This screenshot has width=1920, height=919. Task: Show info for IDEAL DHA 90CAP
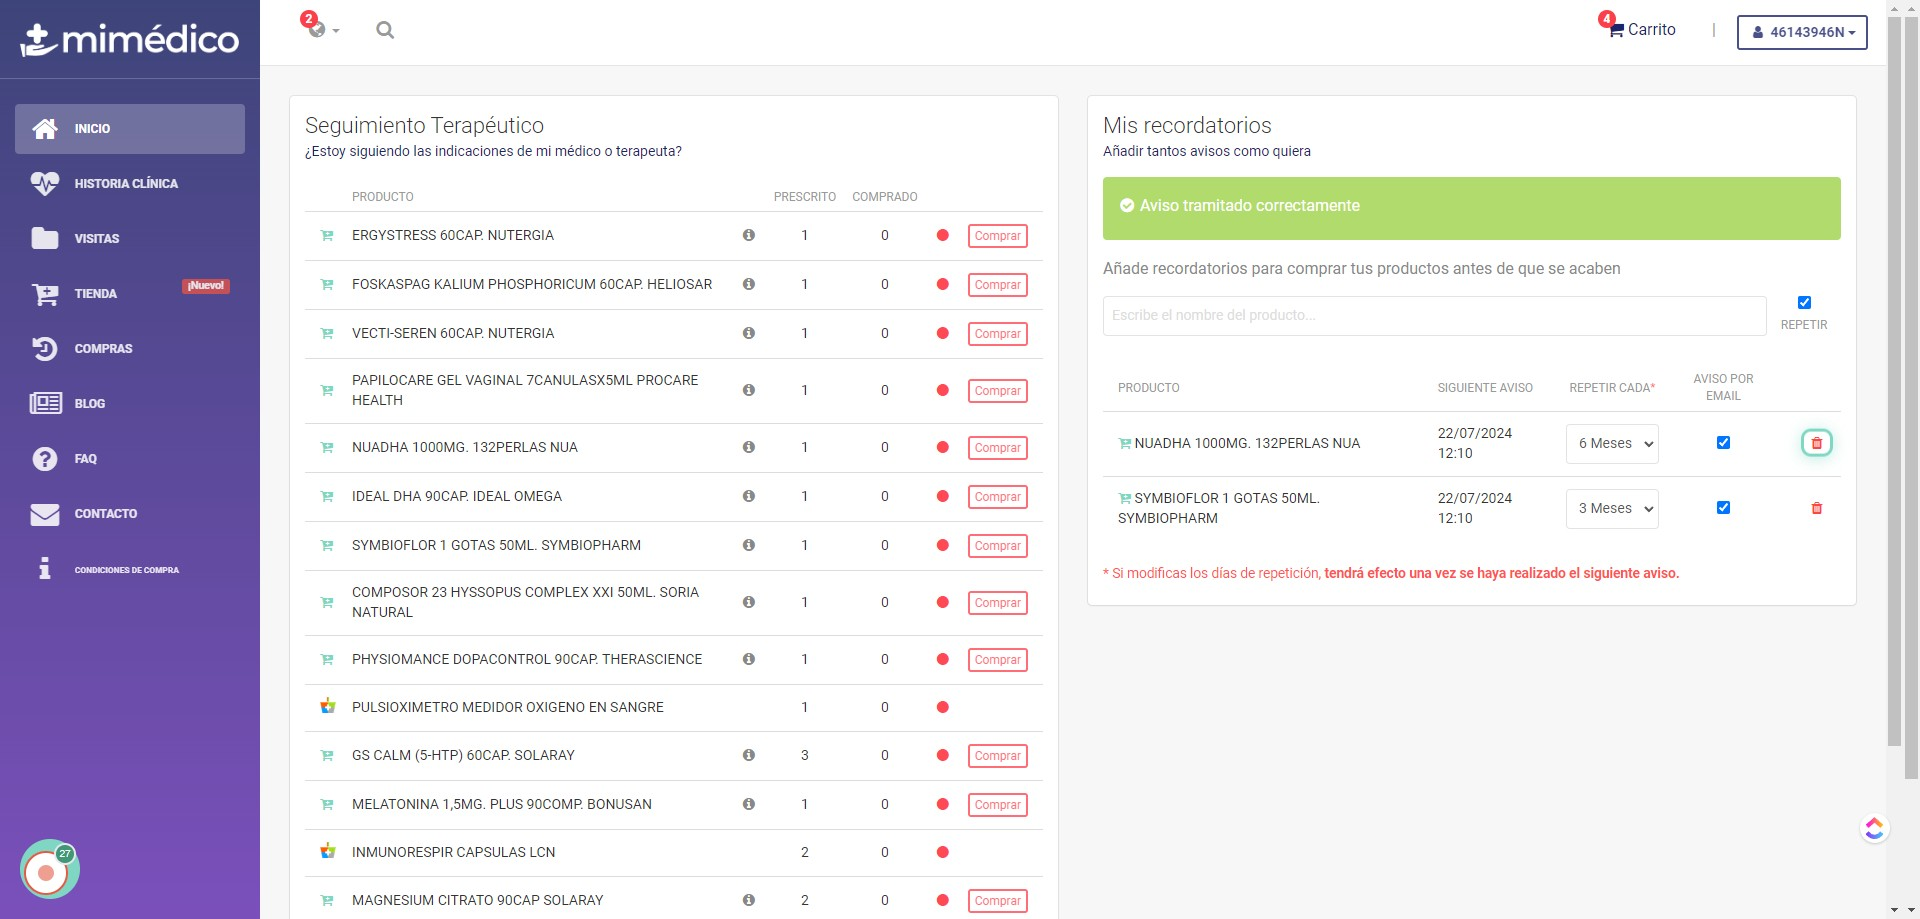(x=748, y=496)
